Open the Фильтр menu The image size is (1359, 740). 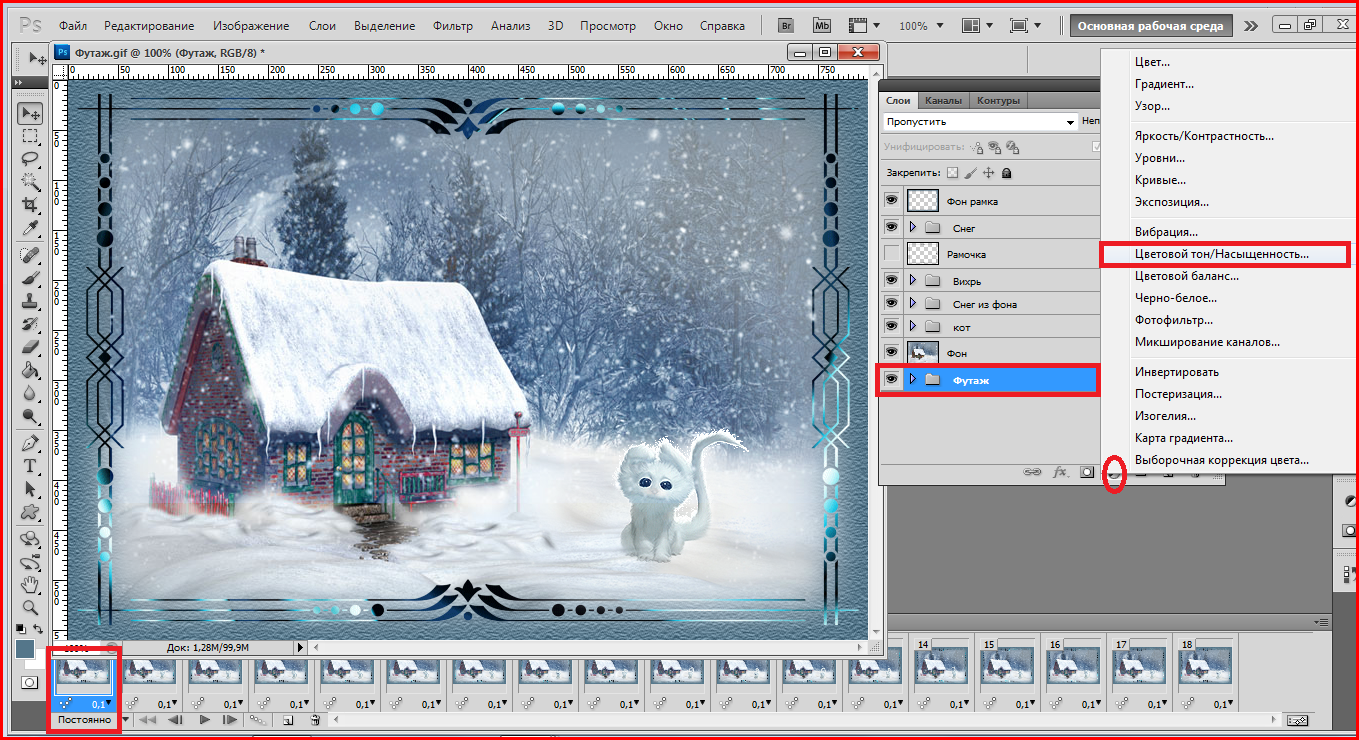click(453, 26)
